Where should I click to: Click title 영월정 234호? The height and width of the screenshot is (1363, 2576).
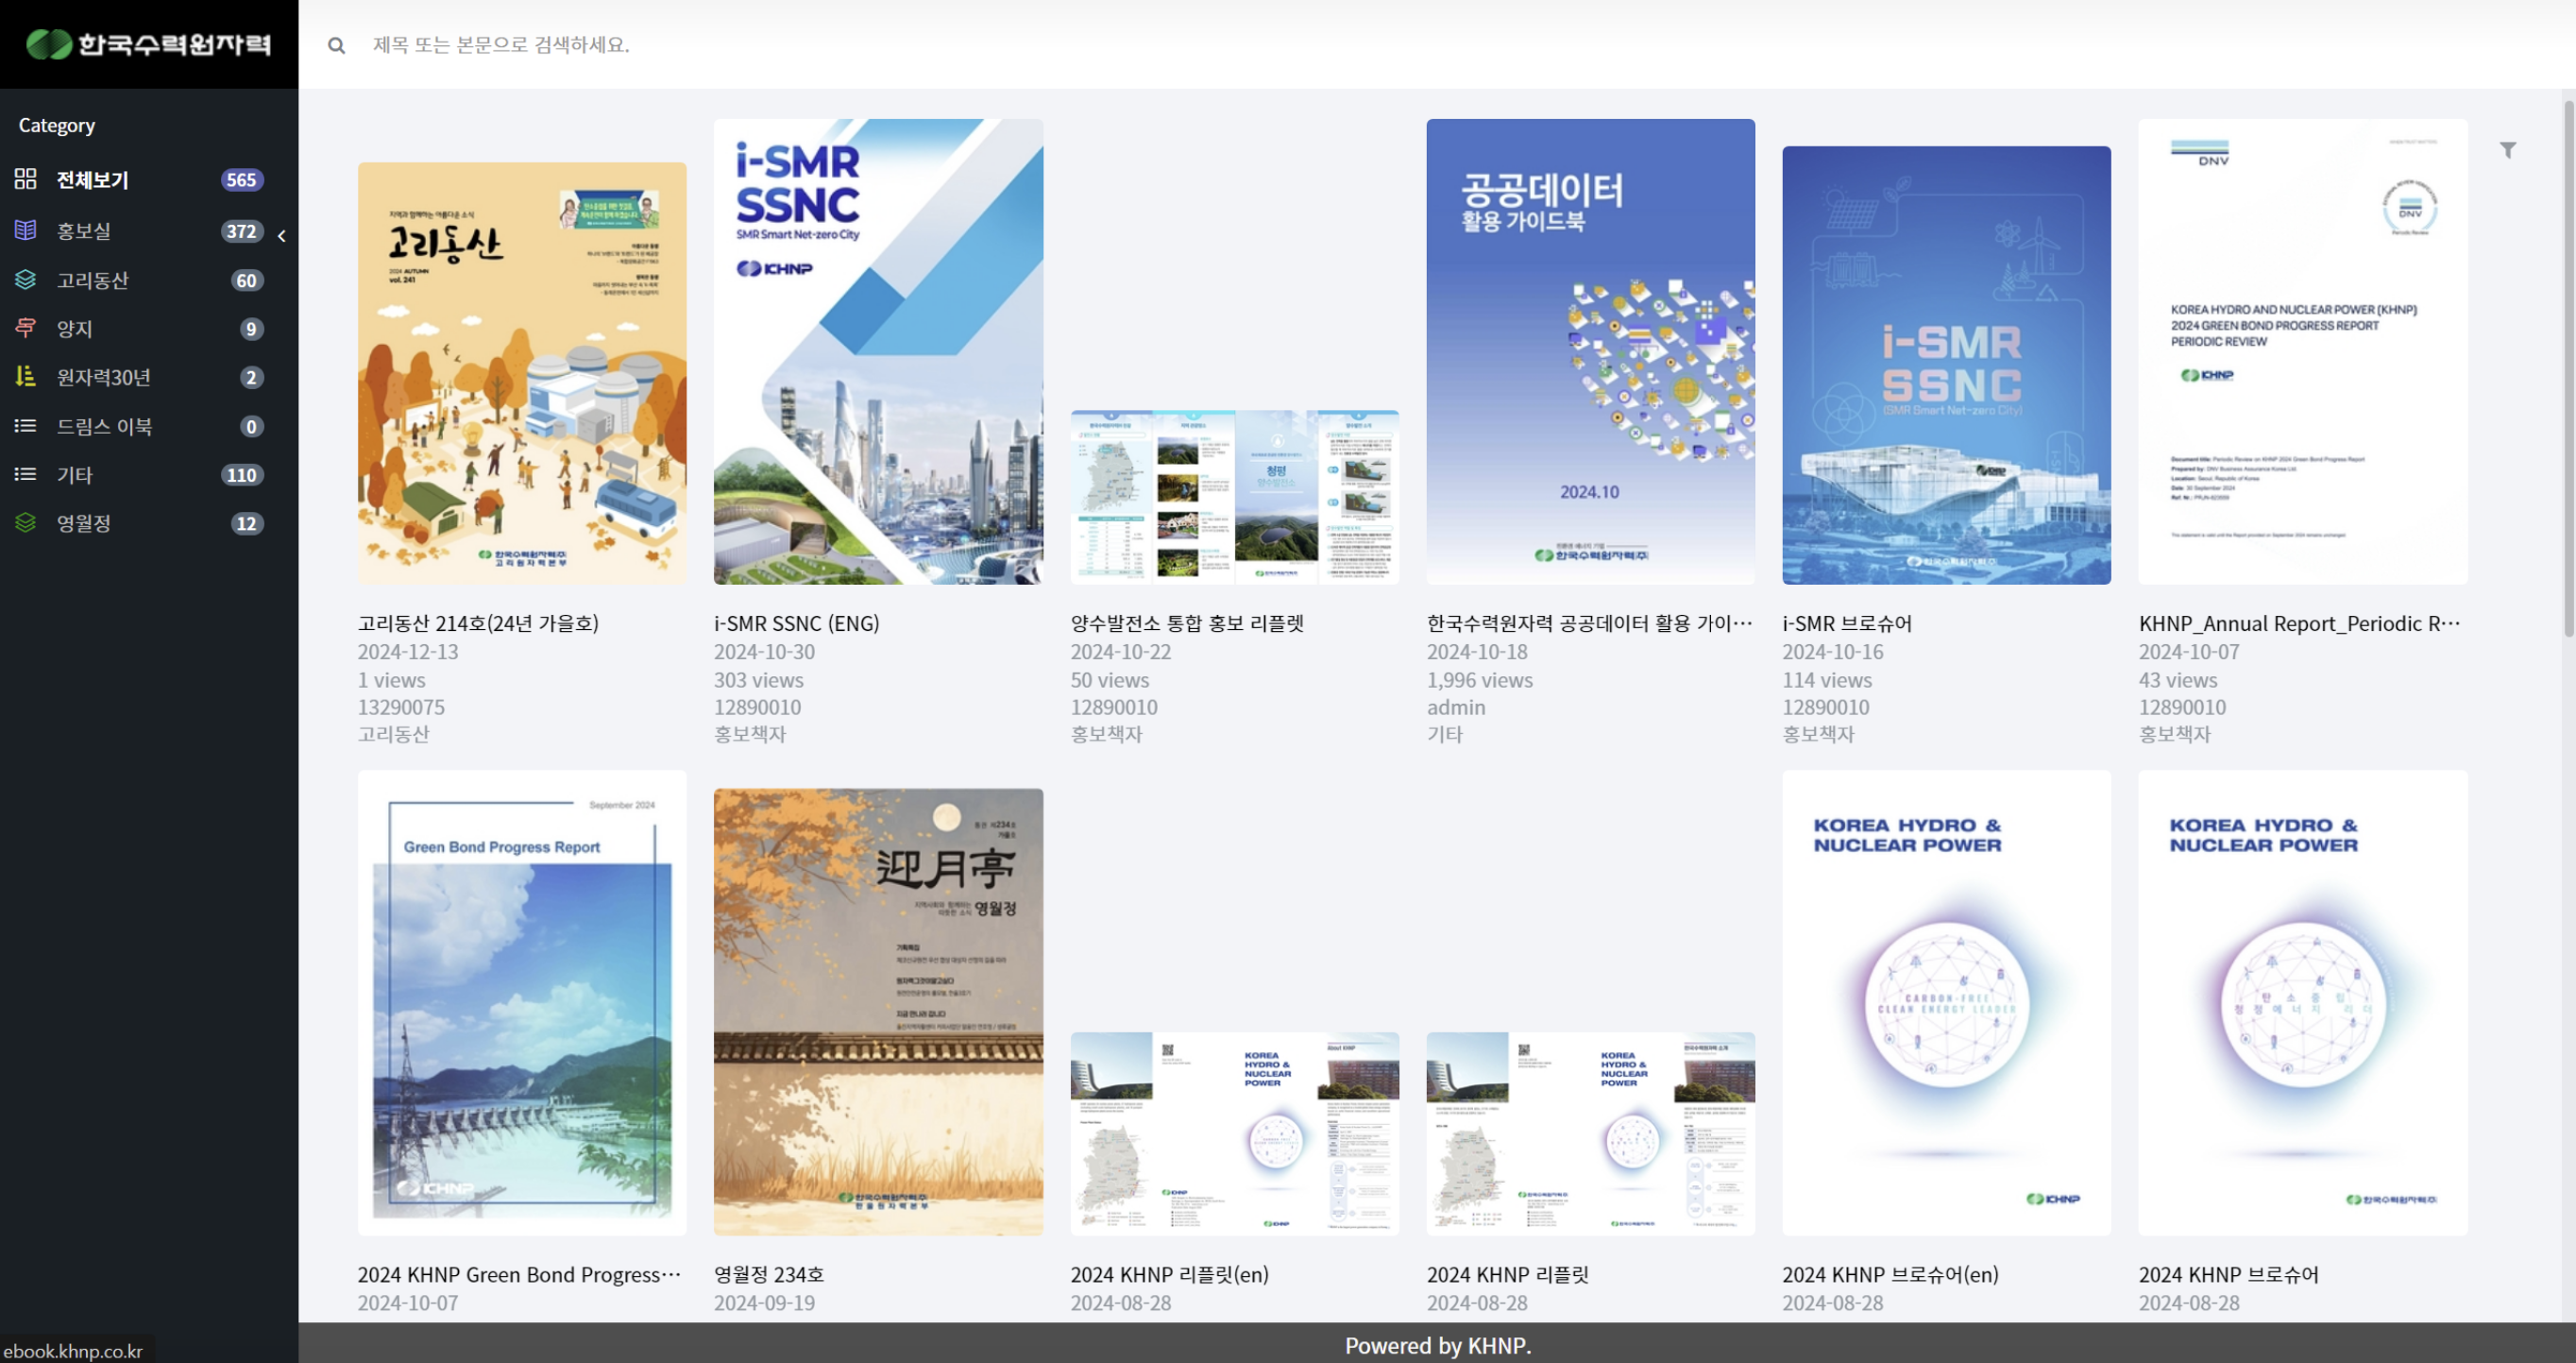coord(769,1274)
